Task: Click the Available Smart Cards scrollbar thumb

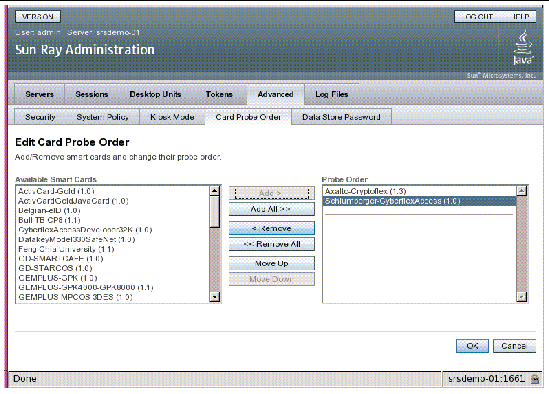Action: pos(214,212)
